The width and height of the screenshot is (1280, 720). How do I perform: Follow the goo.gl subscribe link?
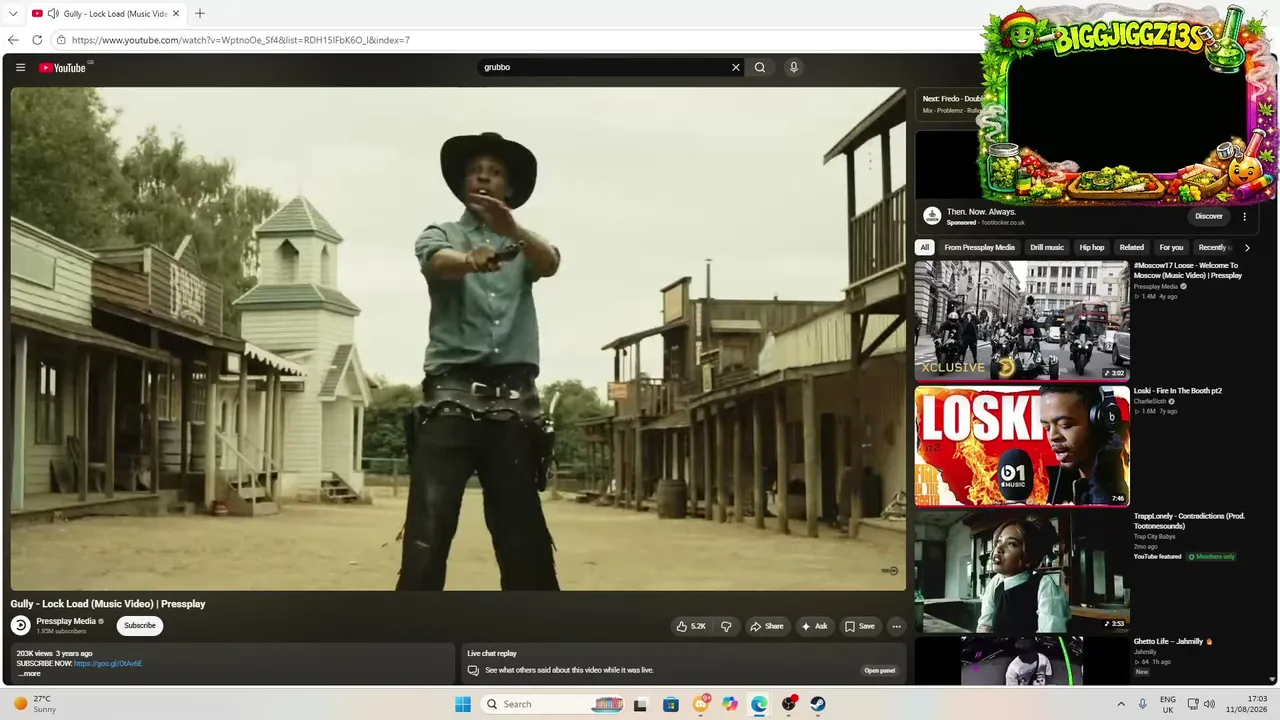pyautogui.click(x=108, y=664)
